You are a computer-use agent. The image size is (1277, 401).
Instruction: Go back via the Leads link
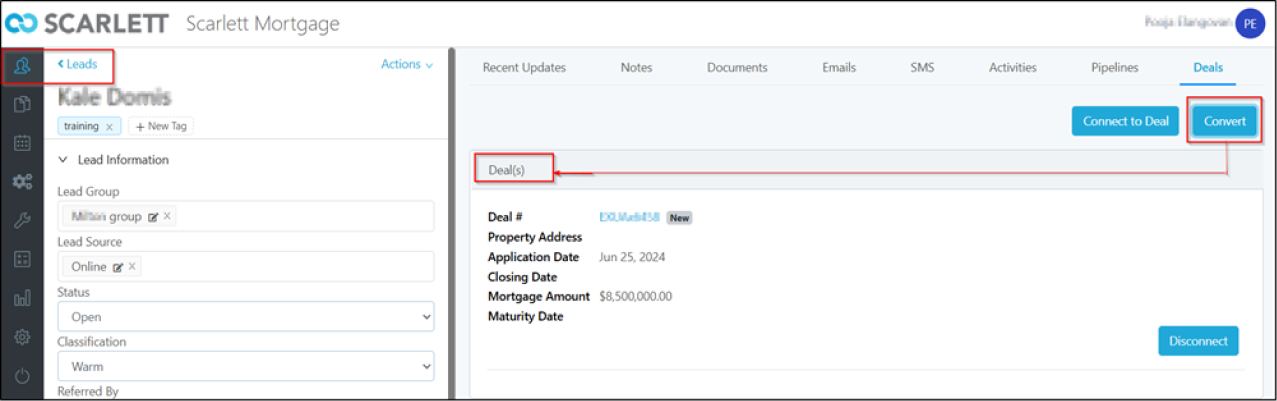pyautogui.click(x=78, y=64)
